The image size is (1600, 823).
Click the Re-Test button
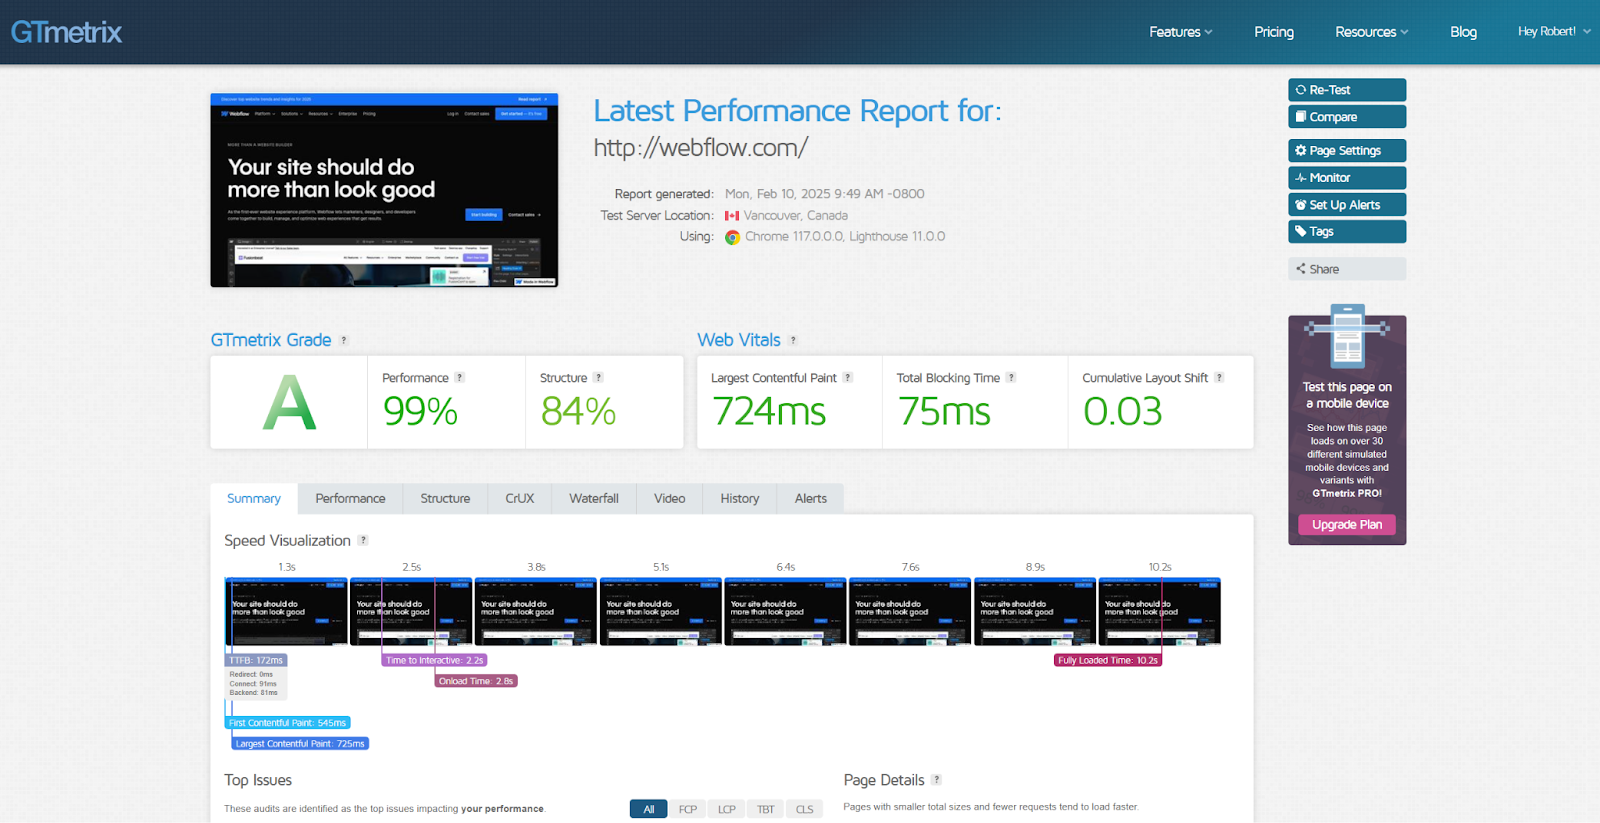[x=1346, y=90]
